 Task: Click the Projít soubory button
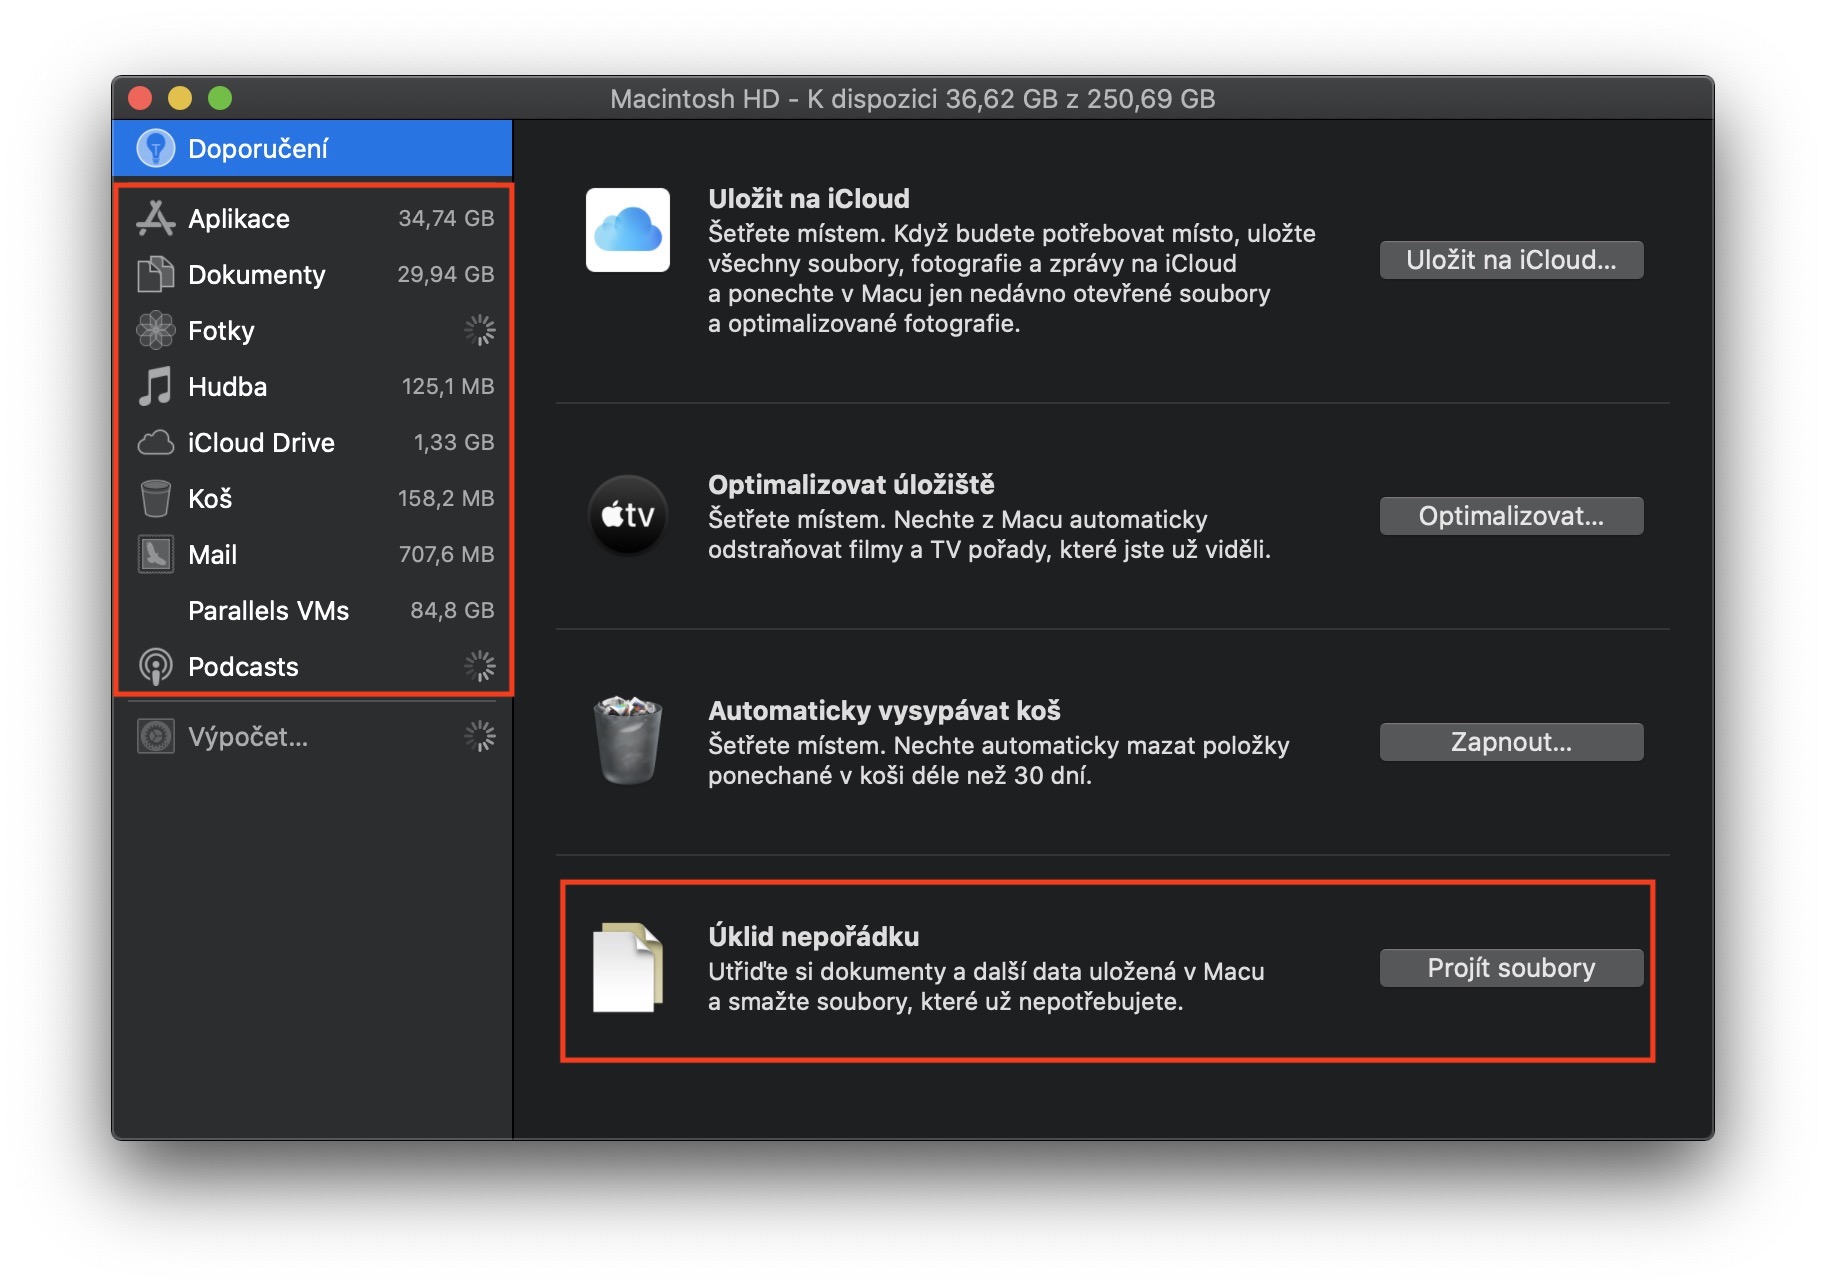pos(1510,968)
